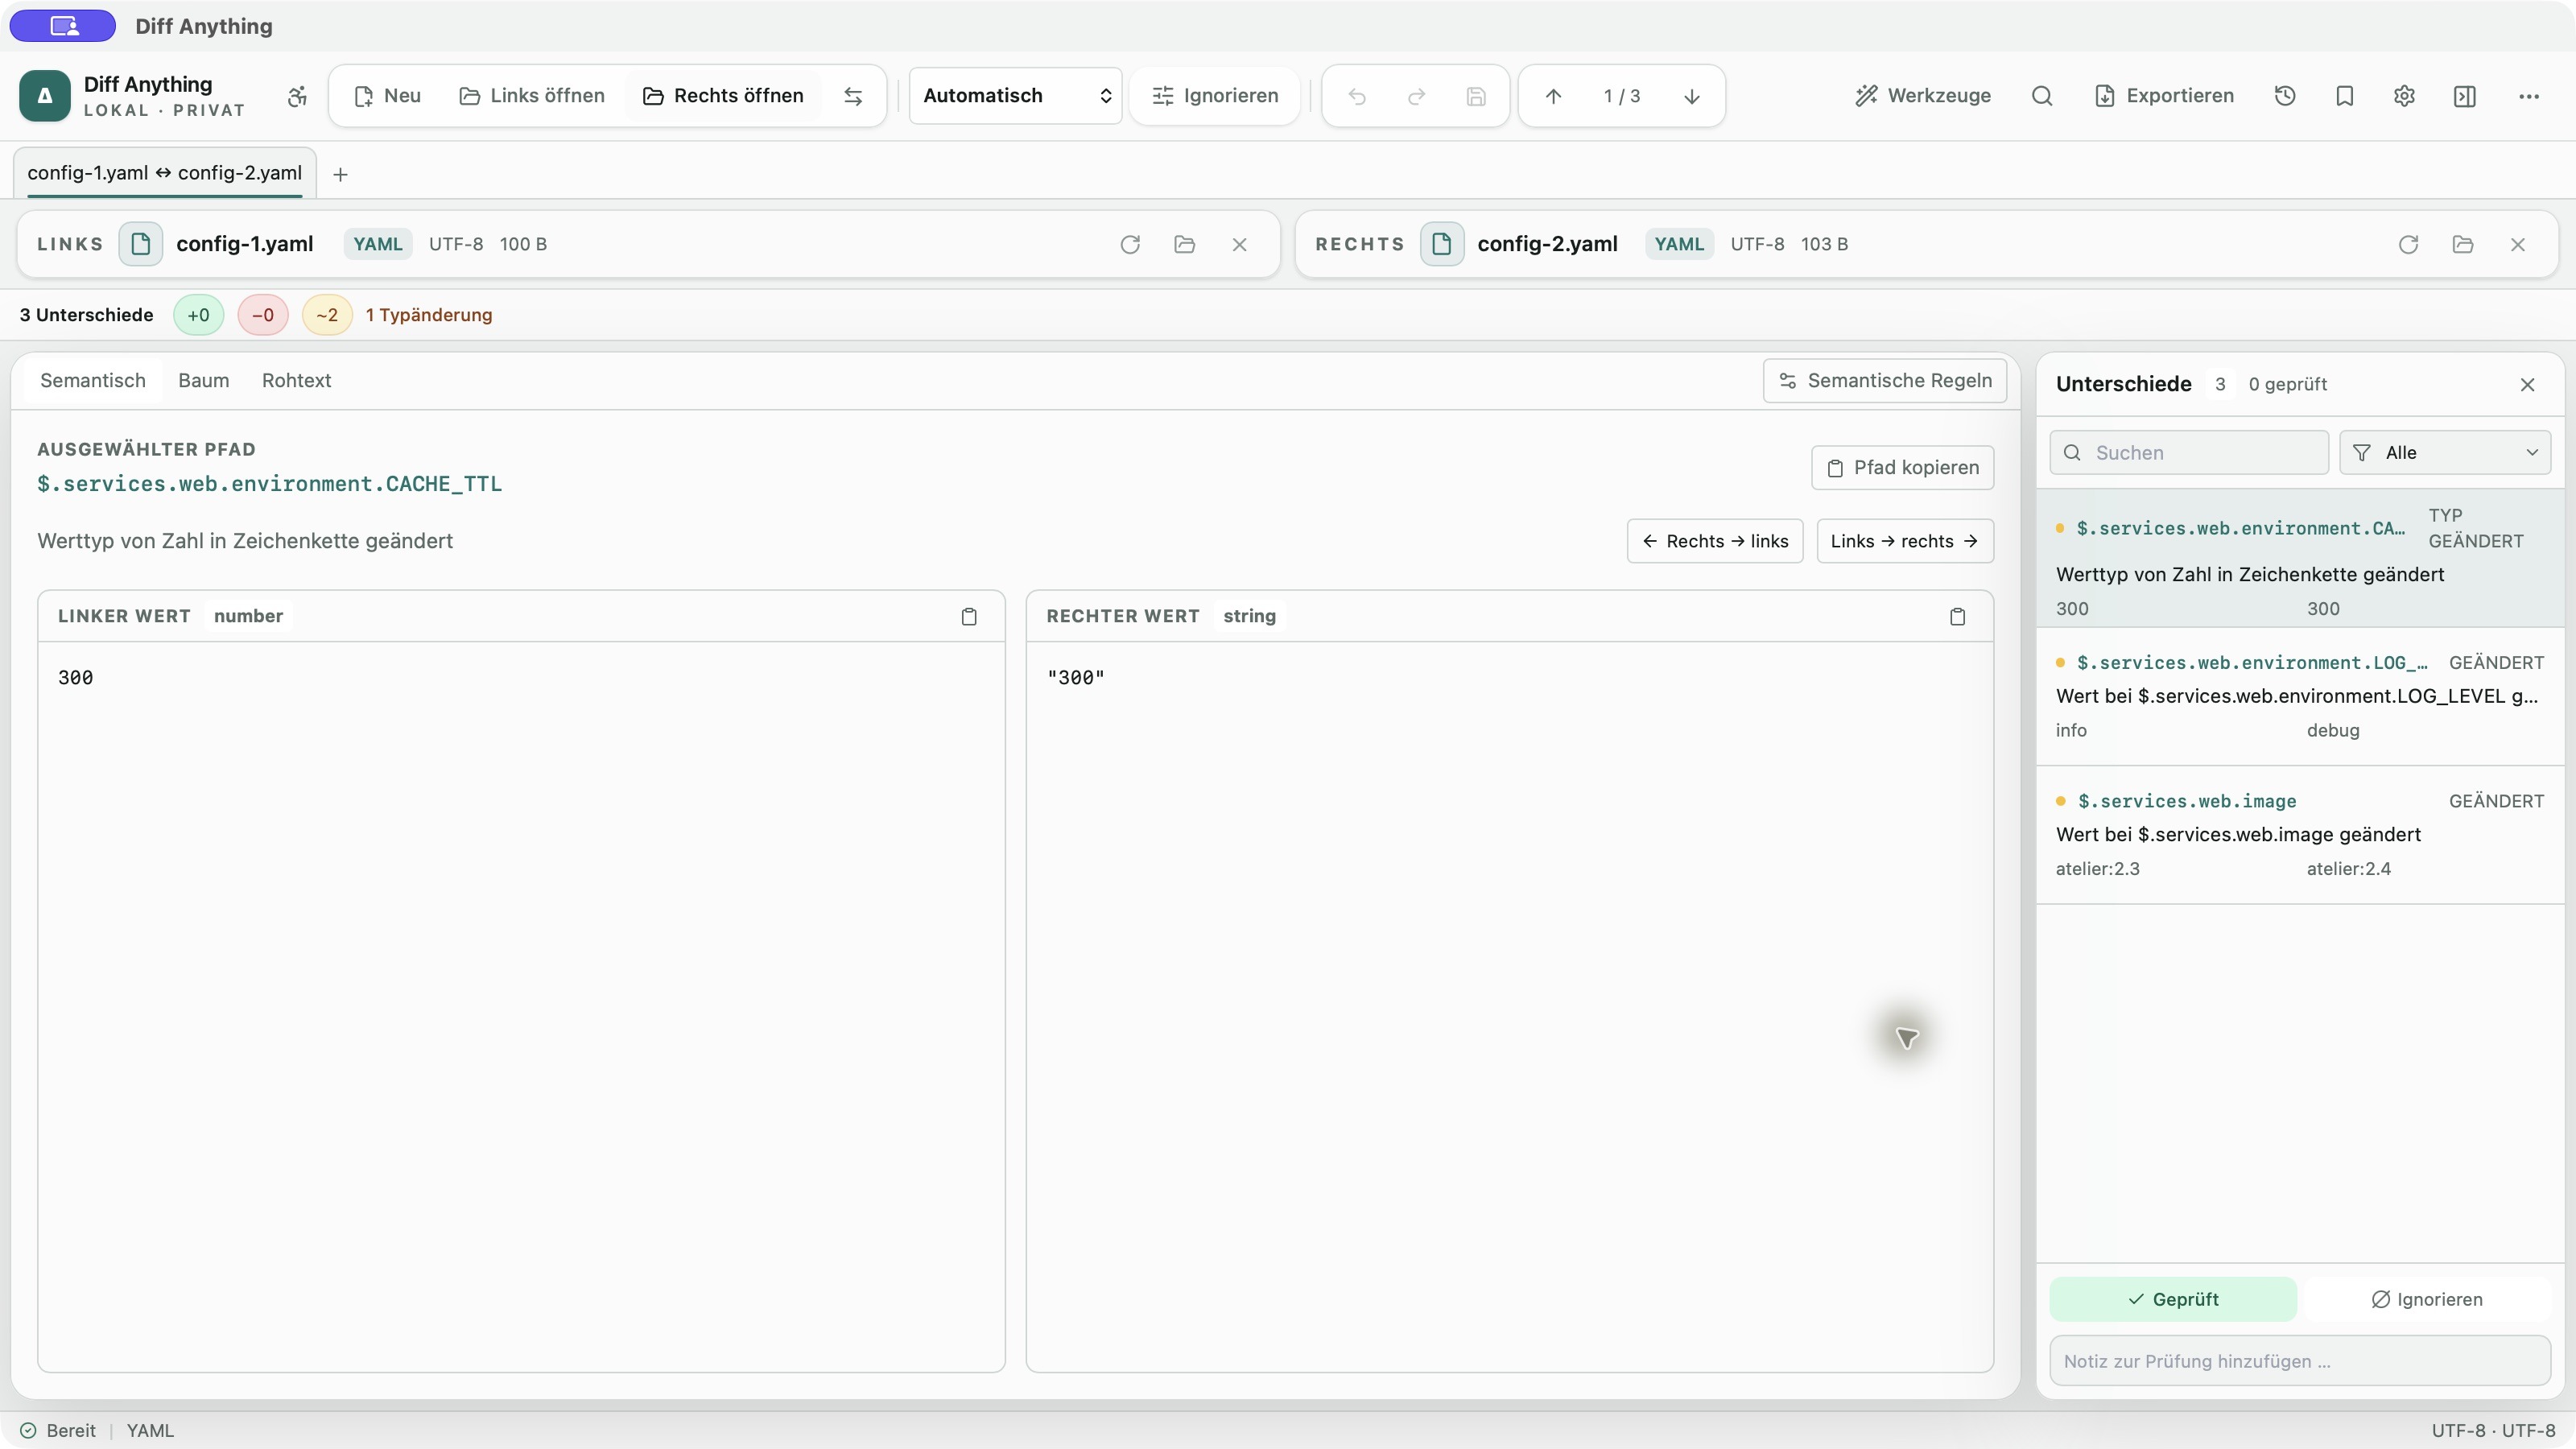The height and width of the screenshot is (1449, 2576).
Task: Open the Alle filter dropdown
Action: point(2445,453)
